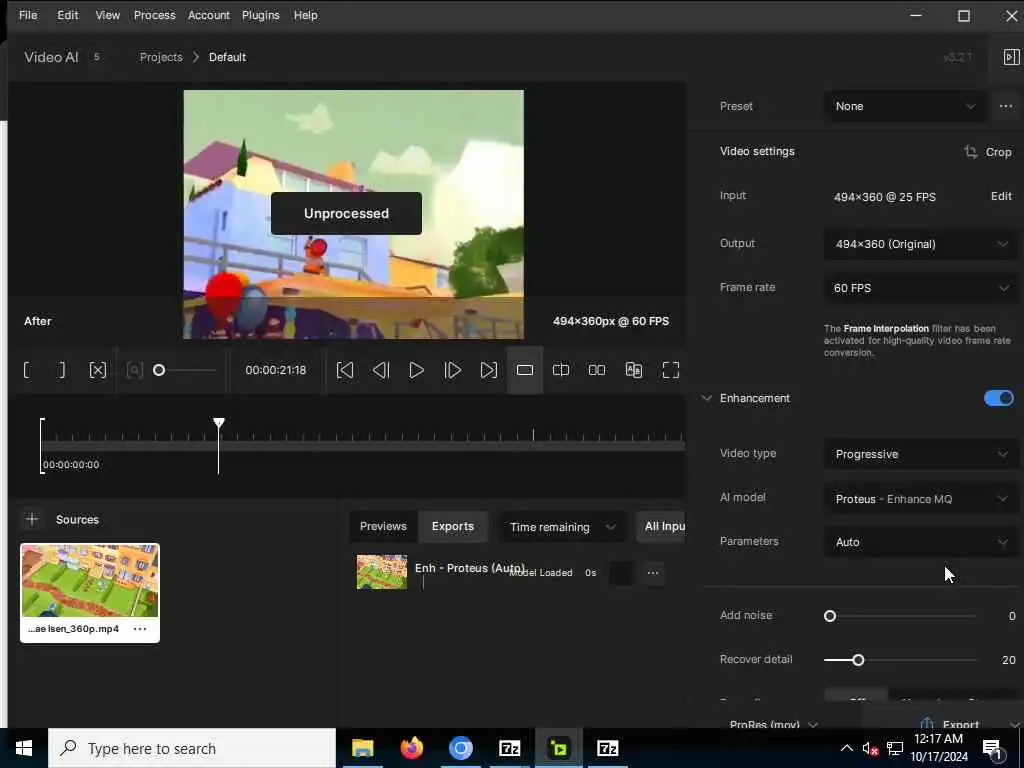Screen dimensions: 1024x768
Task: Add a new source with plus icon
Action: [x=32, y=519]
